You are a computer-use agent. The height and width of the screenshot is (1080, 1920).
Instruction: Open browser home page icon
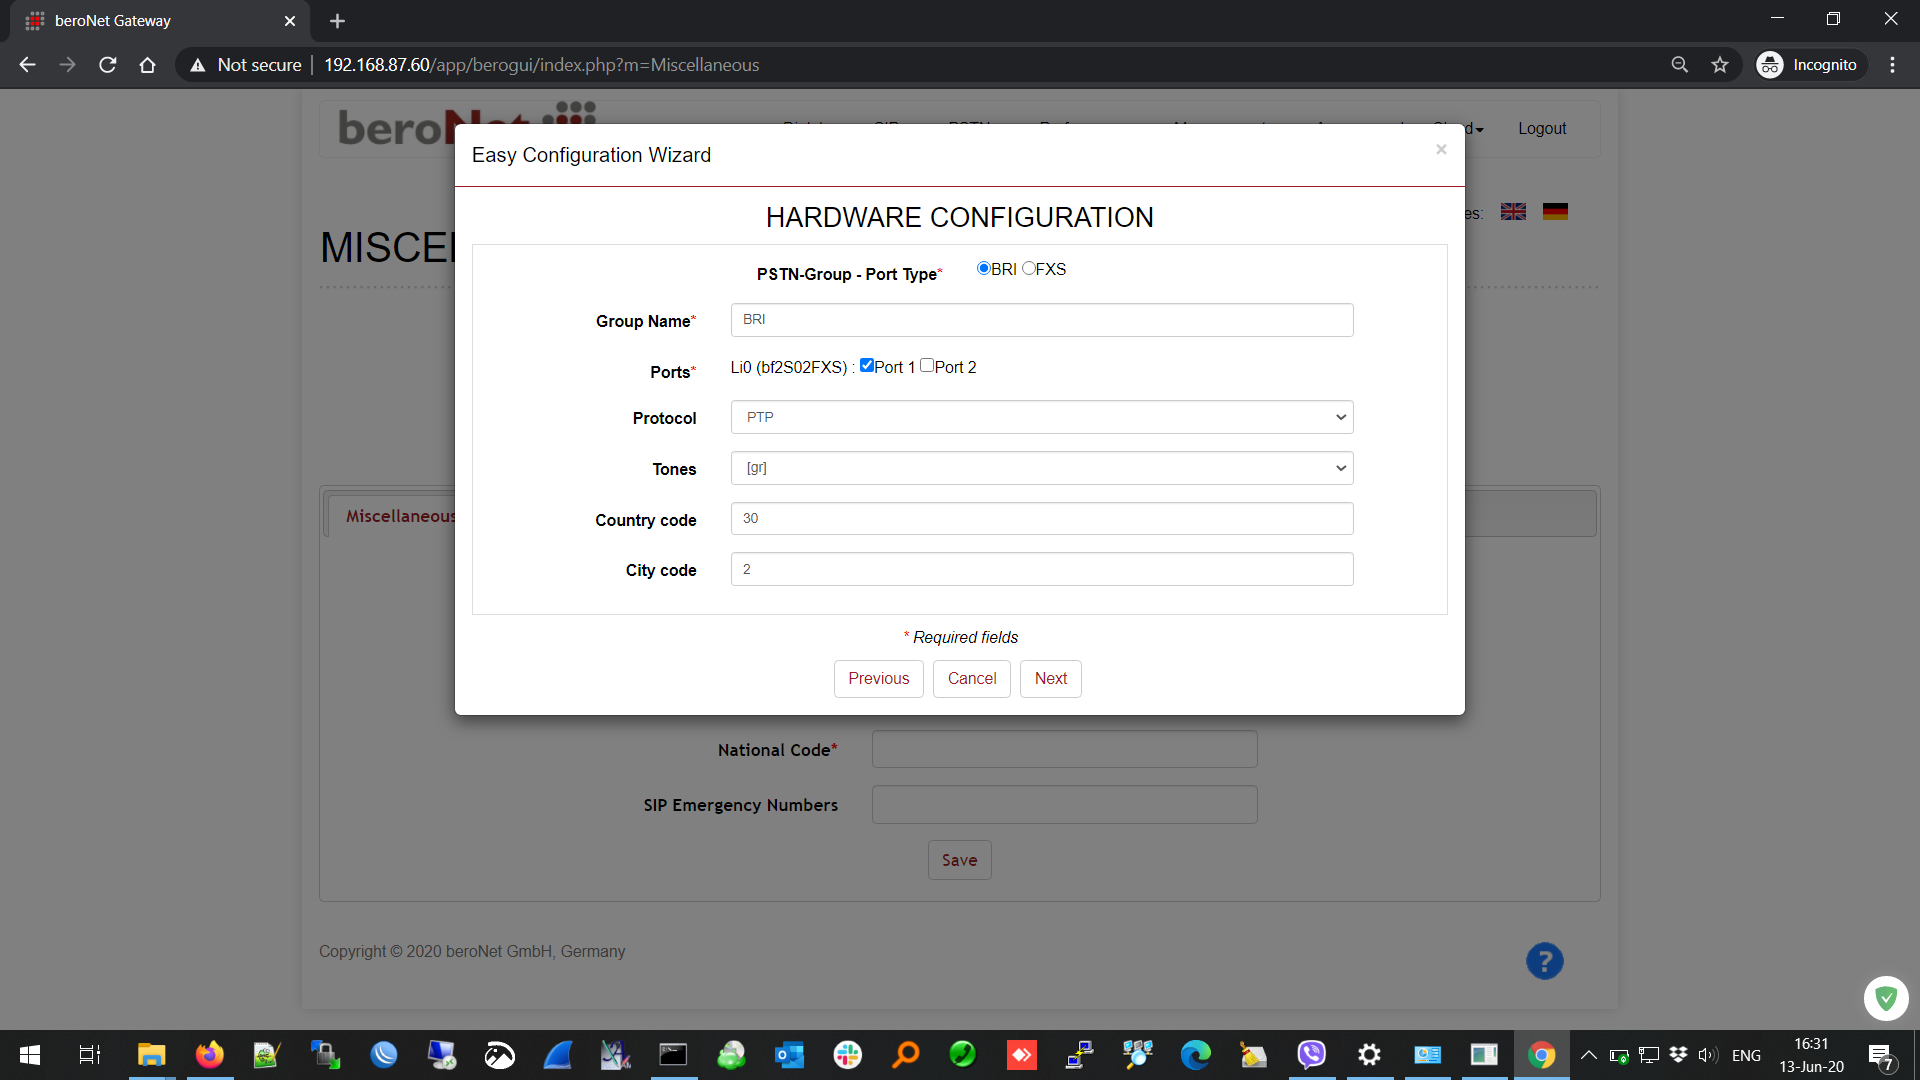coord(148,65)
